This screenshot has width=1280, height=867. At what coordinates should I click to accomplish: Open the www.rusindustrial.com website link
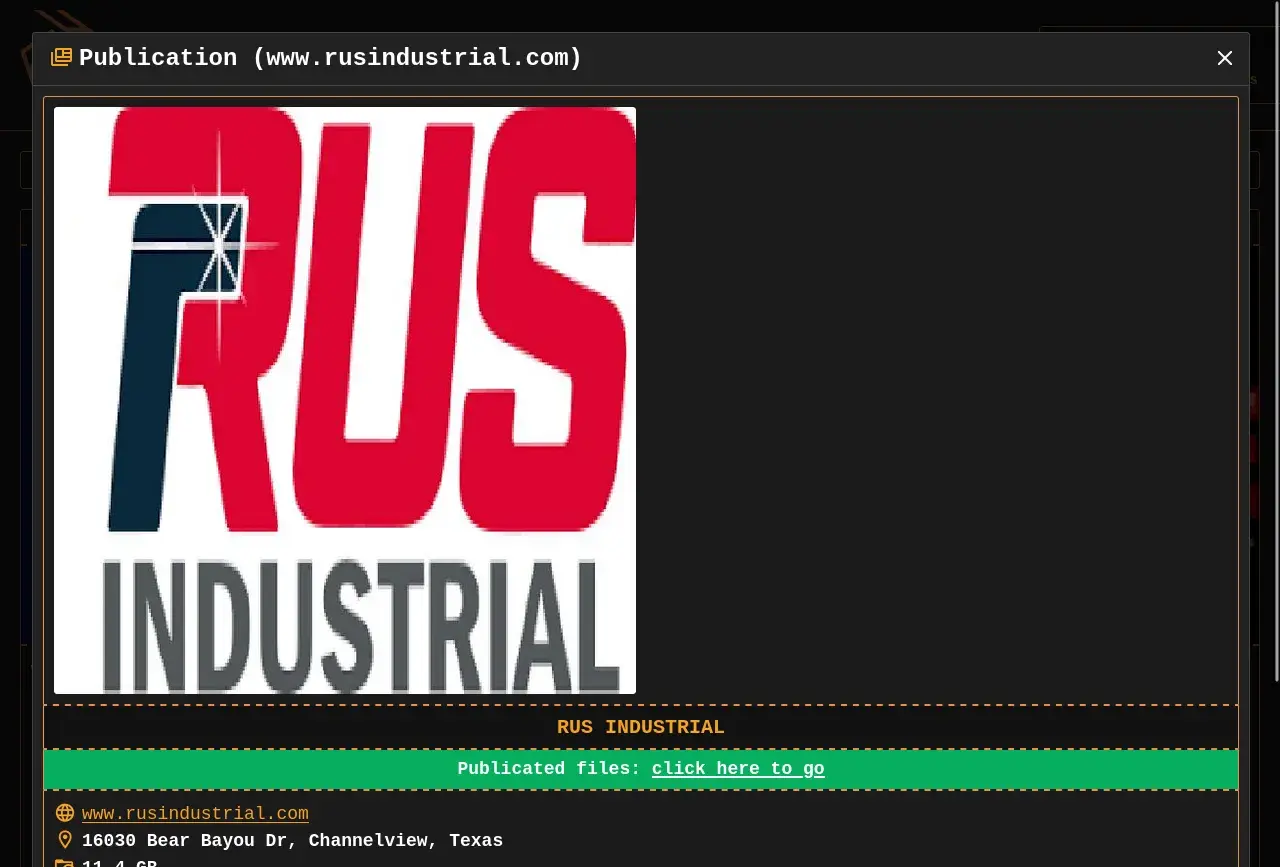point(195,814)
